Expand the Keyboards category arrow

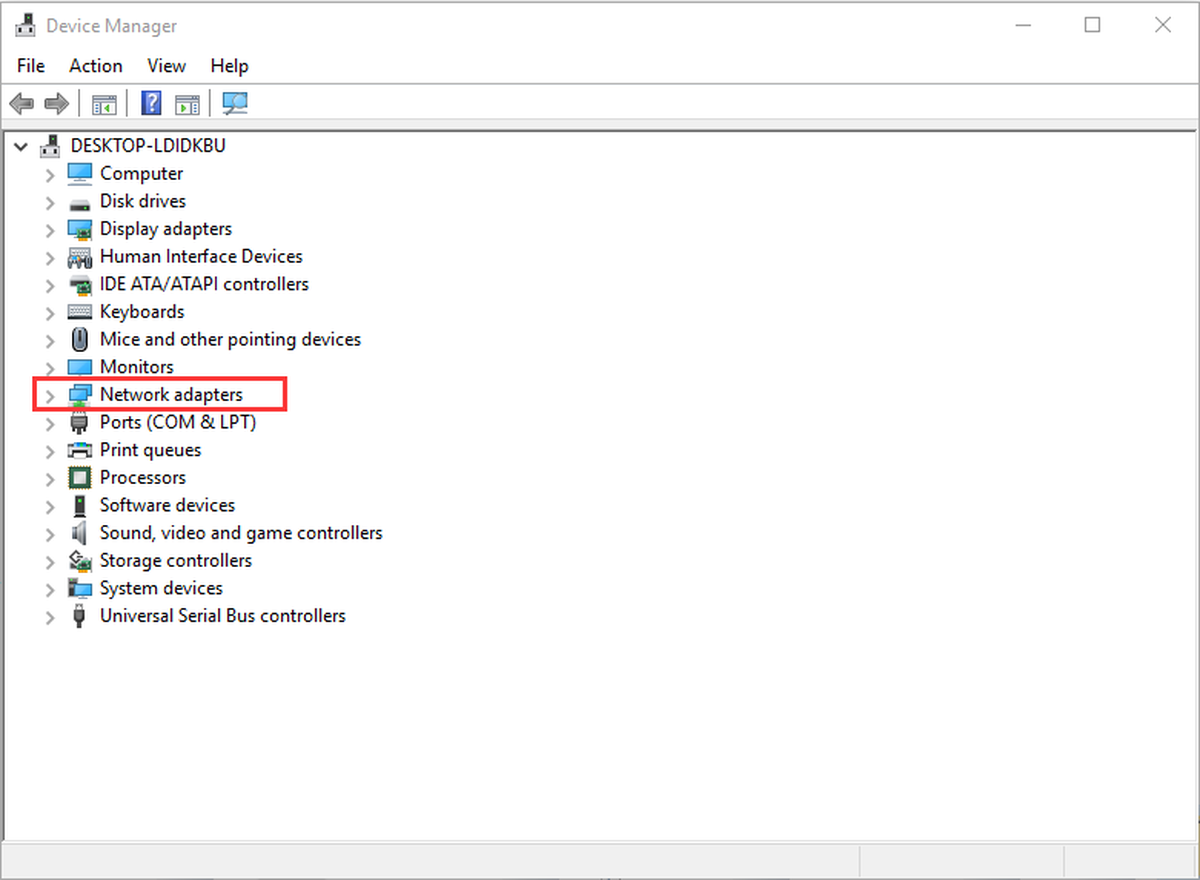(50, 313)
